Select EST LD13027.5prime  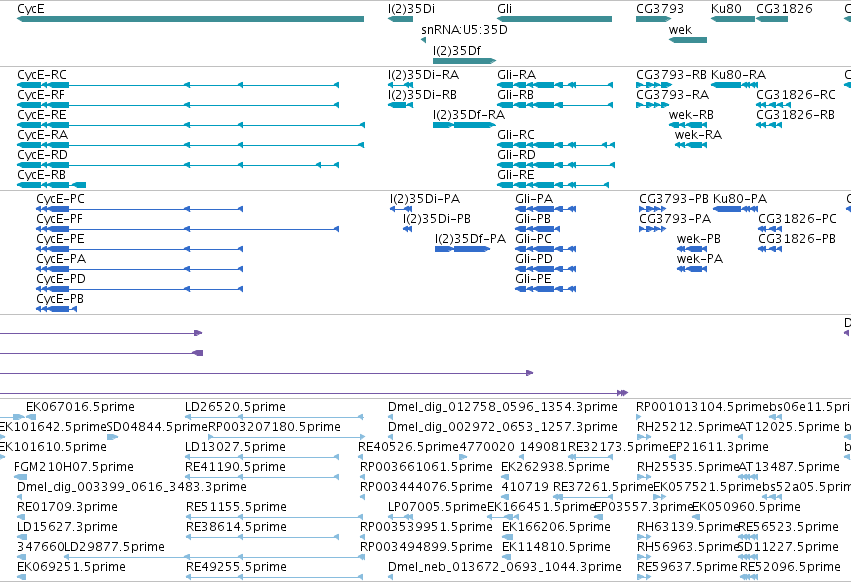pos(262,457)
